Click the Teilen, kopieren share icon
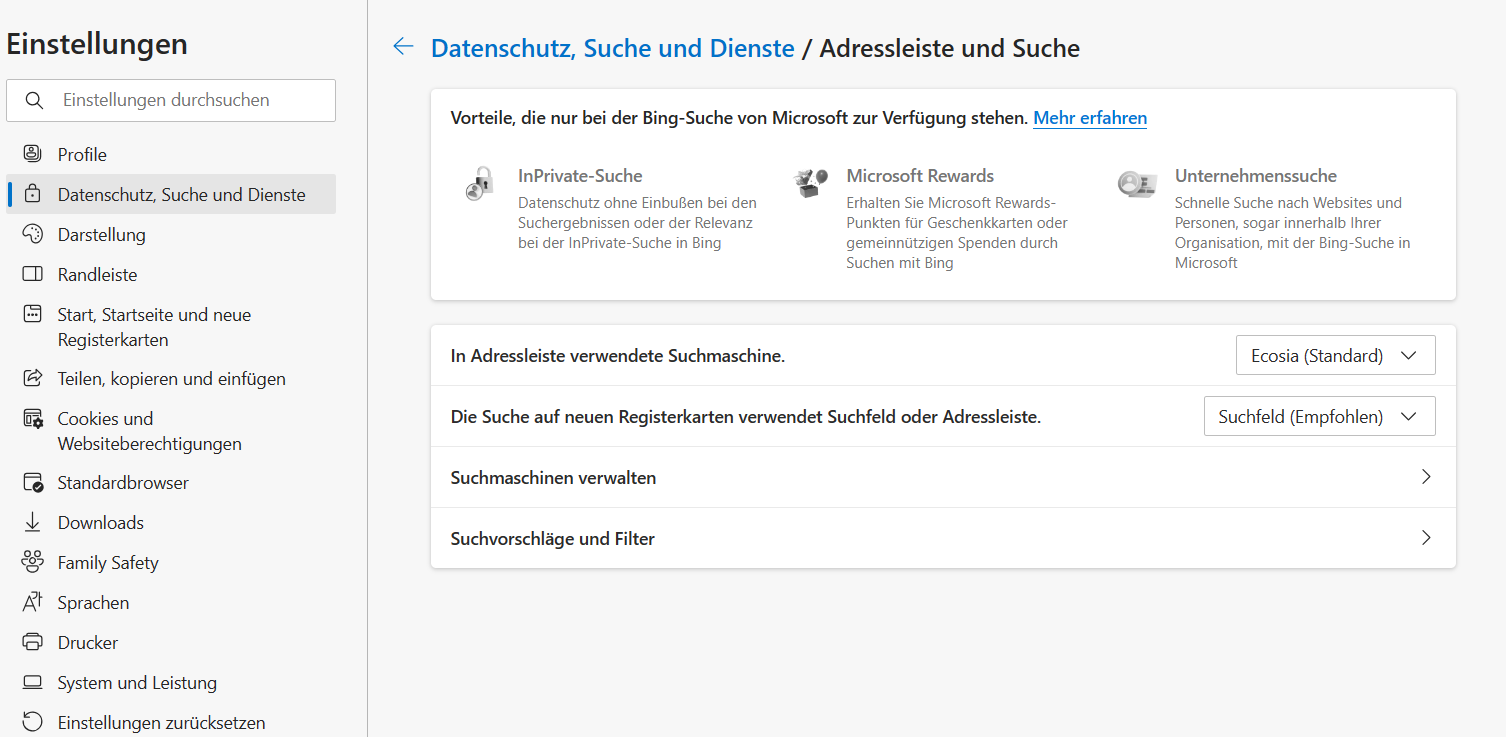The height and width of the screenshot is (737, 1506). 33,378
